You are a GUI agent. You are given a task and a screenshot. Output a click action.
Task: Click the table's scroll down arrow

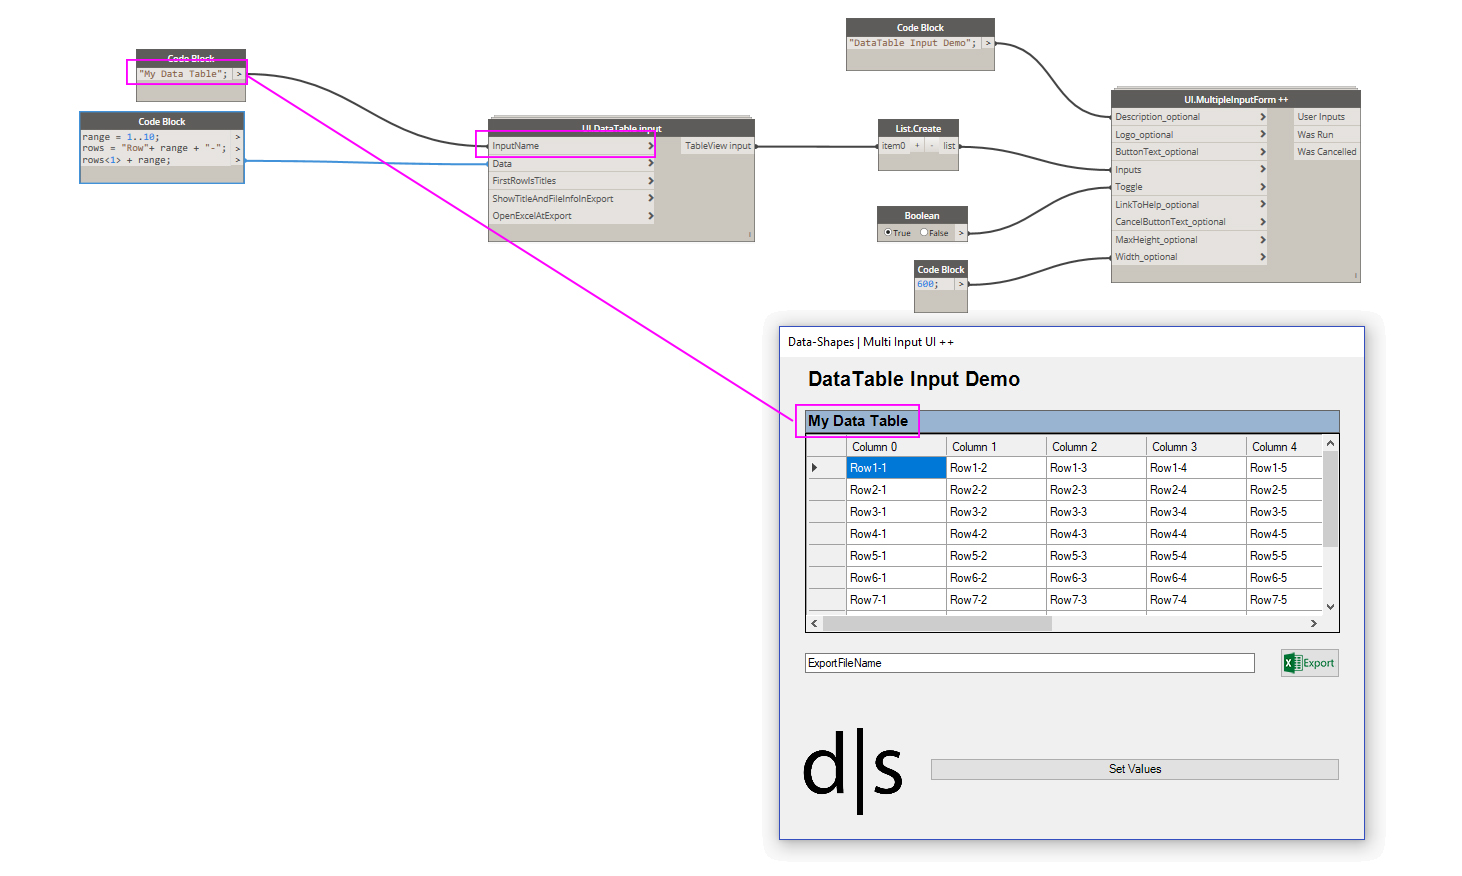click(1330, 606)
